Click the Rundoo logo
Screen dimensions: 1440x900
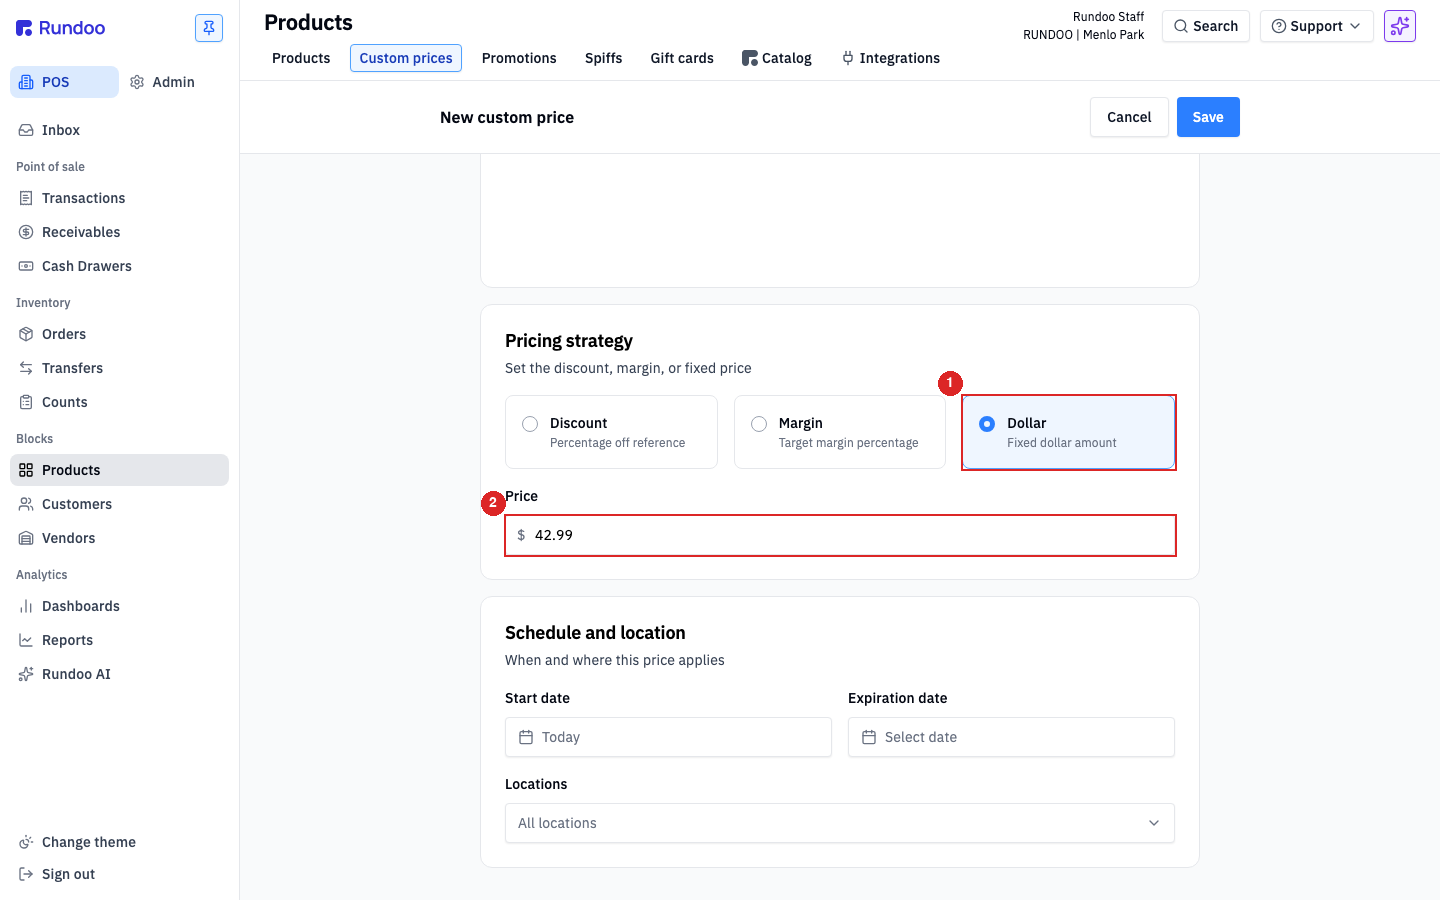(61, 28)
